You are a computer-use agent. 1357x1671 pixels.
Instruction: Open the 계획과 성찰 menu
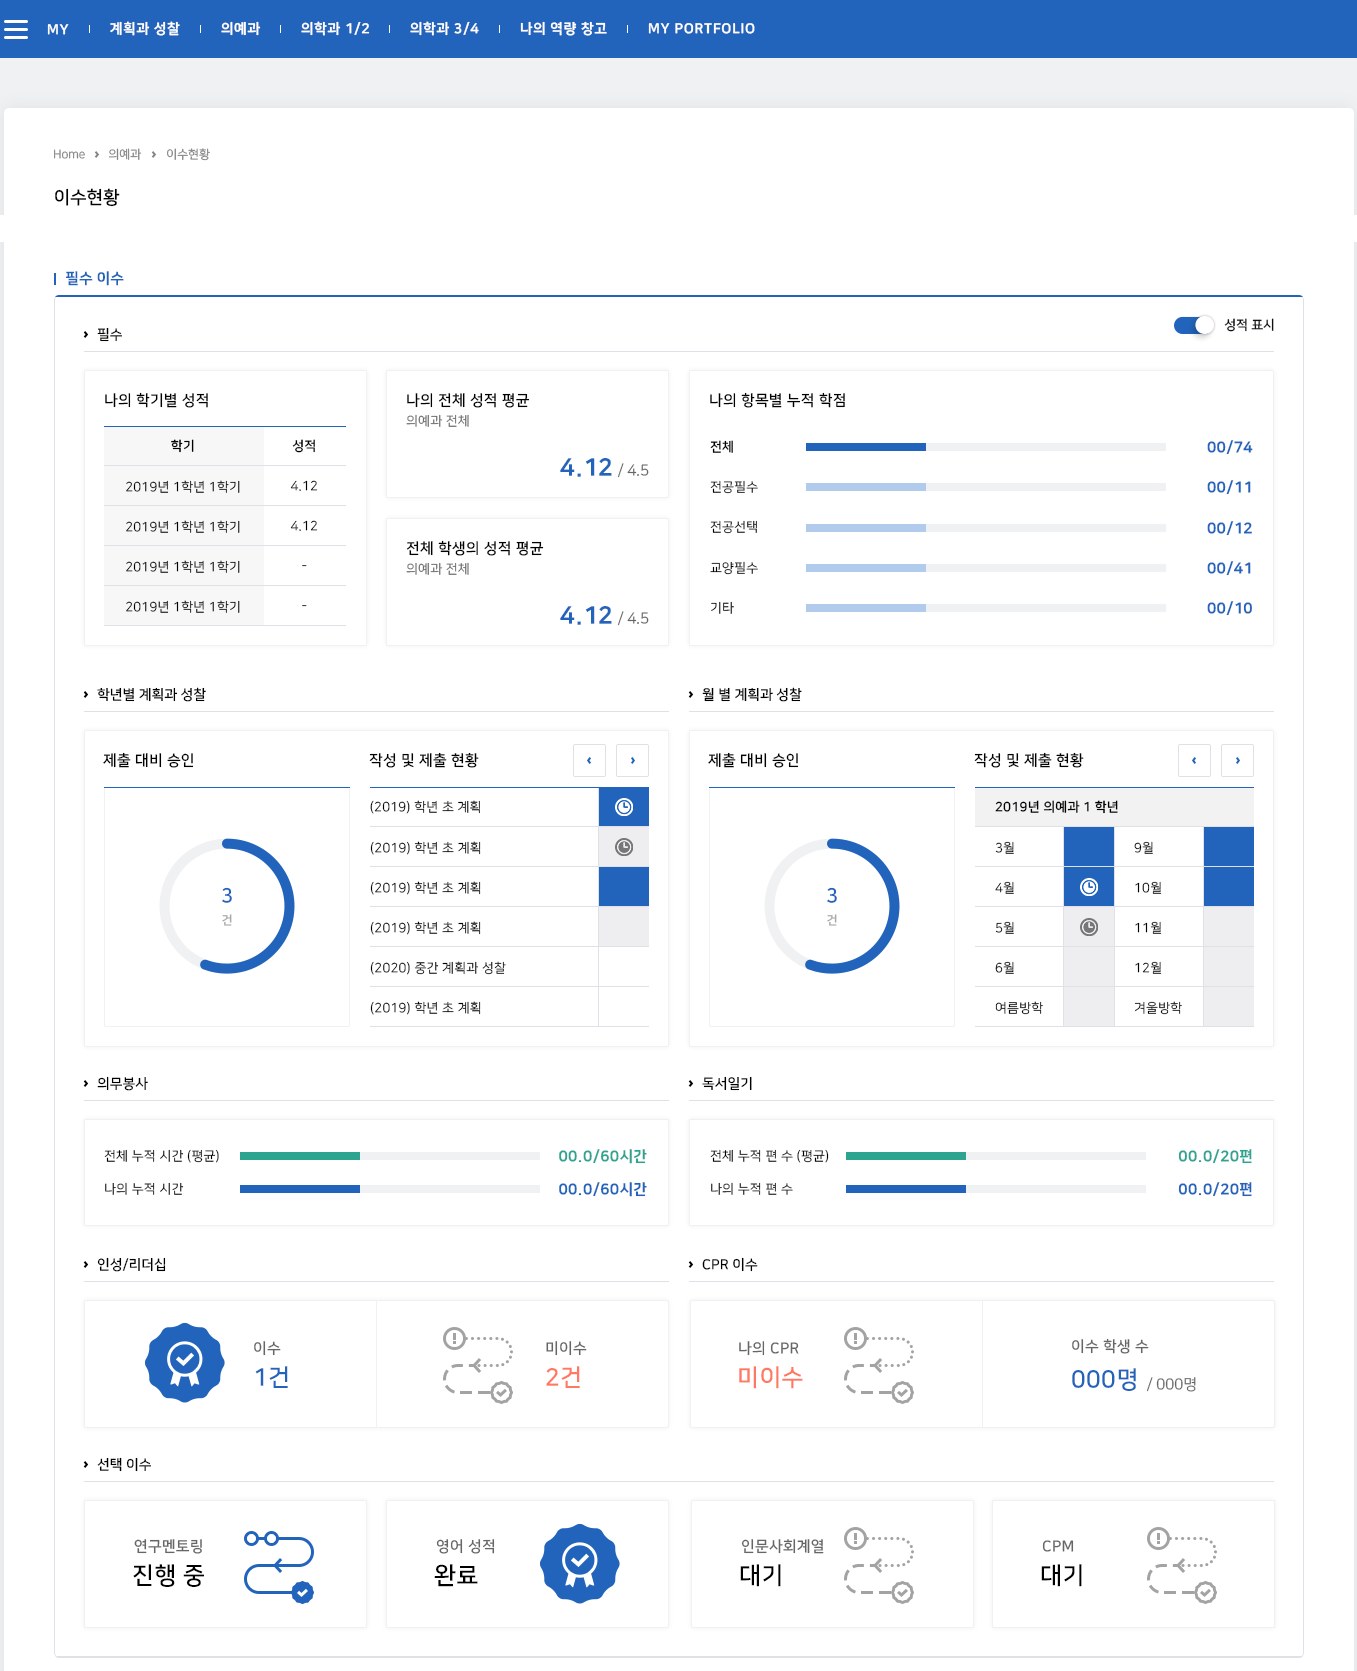click(x=144, y=29)
